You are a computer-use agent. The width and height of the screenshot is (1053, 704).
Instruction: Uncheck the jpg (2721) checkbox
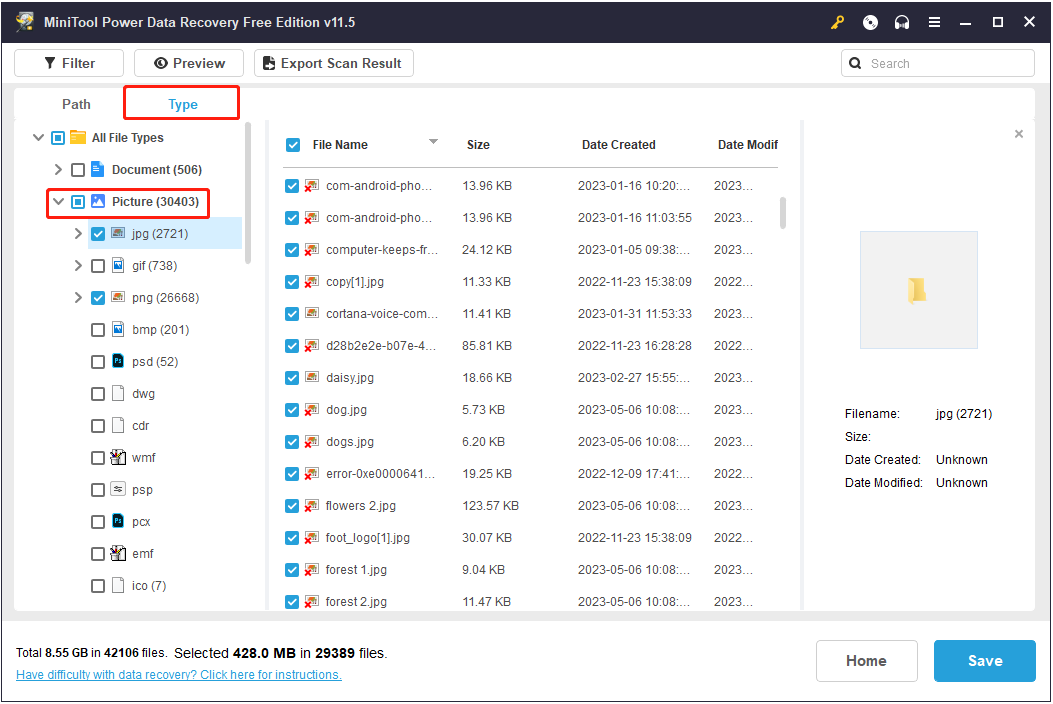97,233
